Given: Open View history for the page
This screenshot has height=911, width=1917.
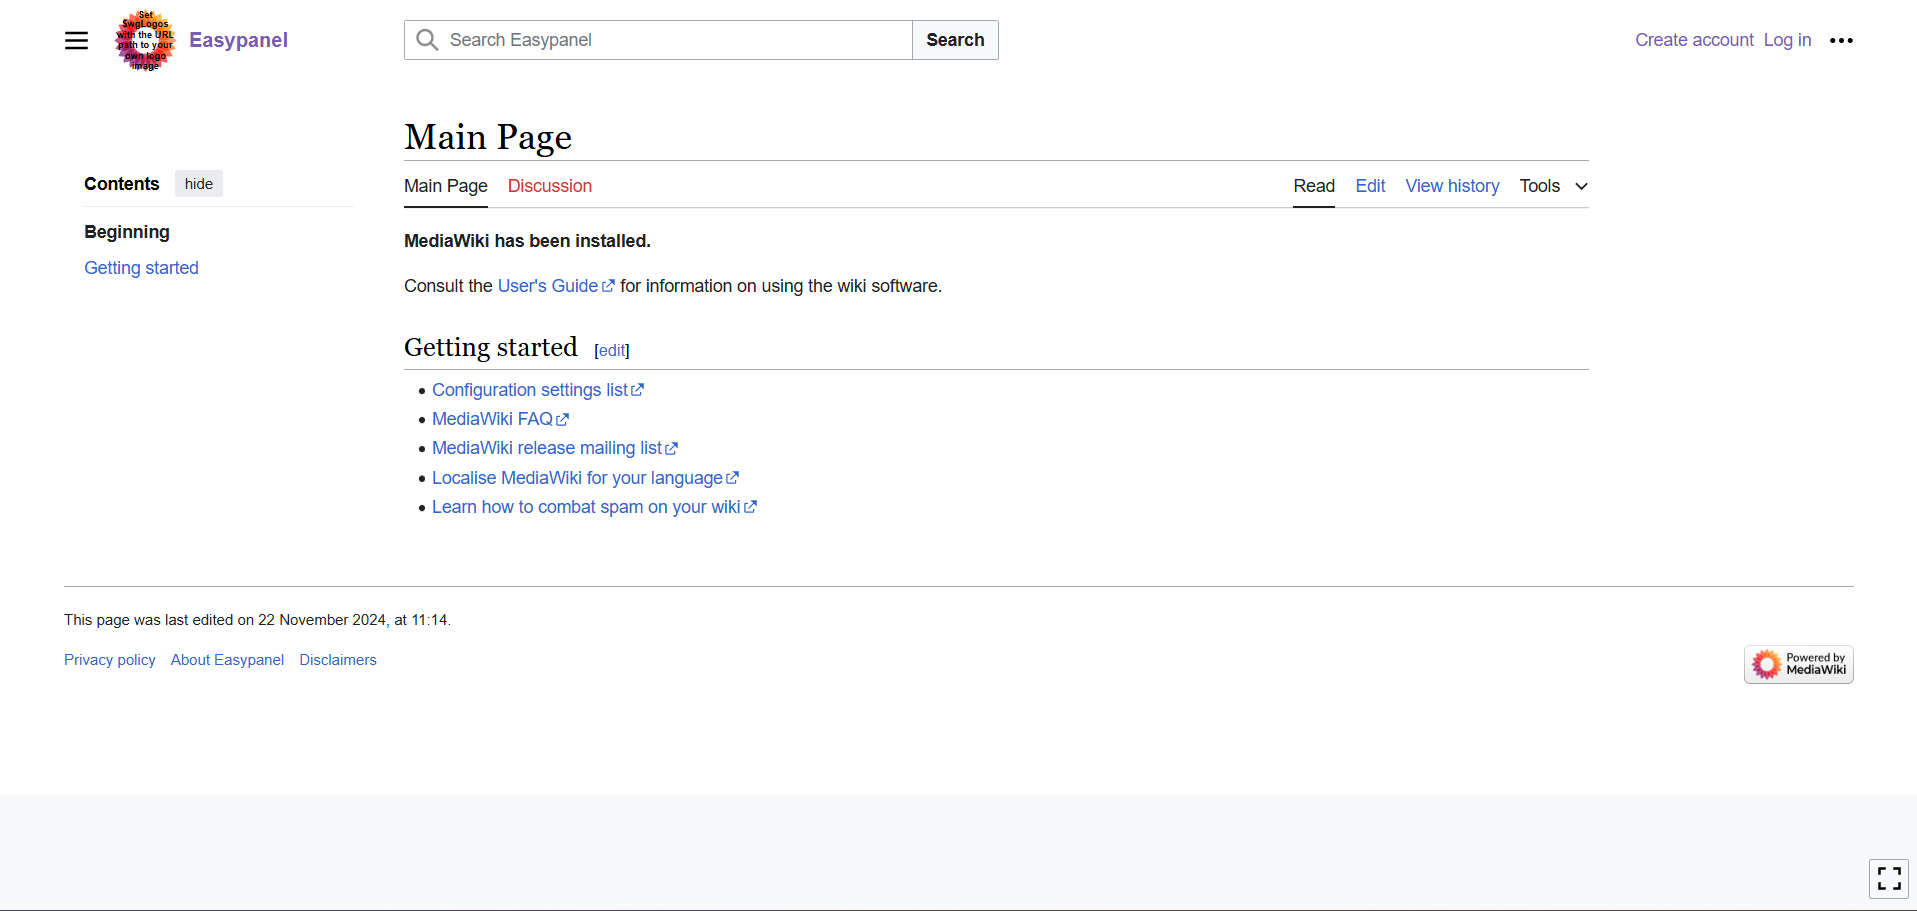Looking at the screenshot, I should click(1452, 186).
